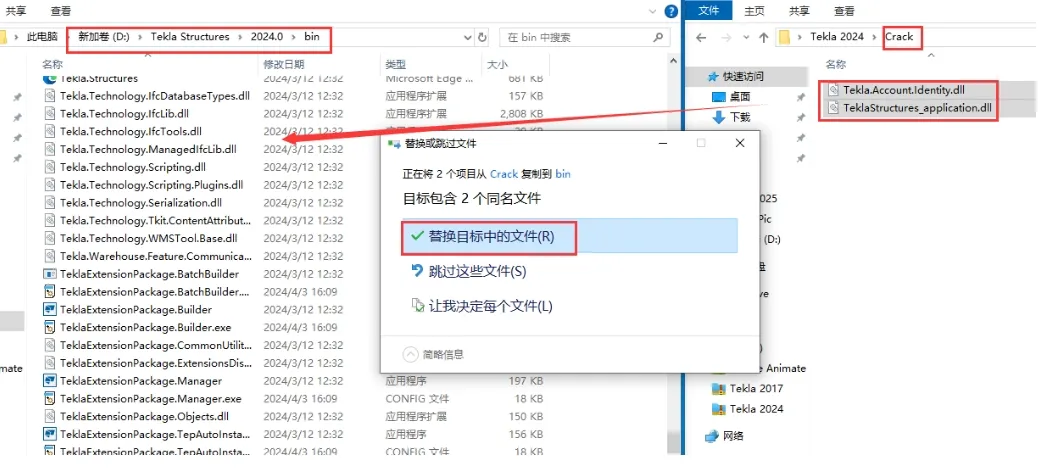Click file icon of TeklaStructures_application.dll
The image size is (1048, 471).
833,108
